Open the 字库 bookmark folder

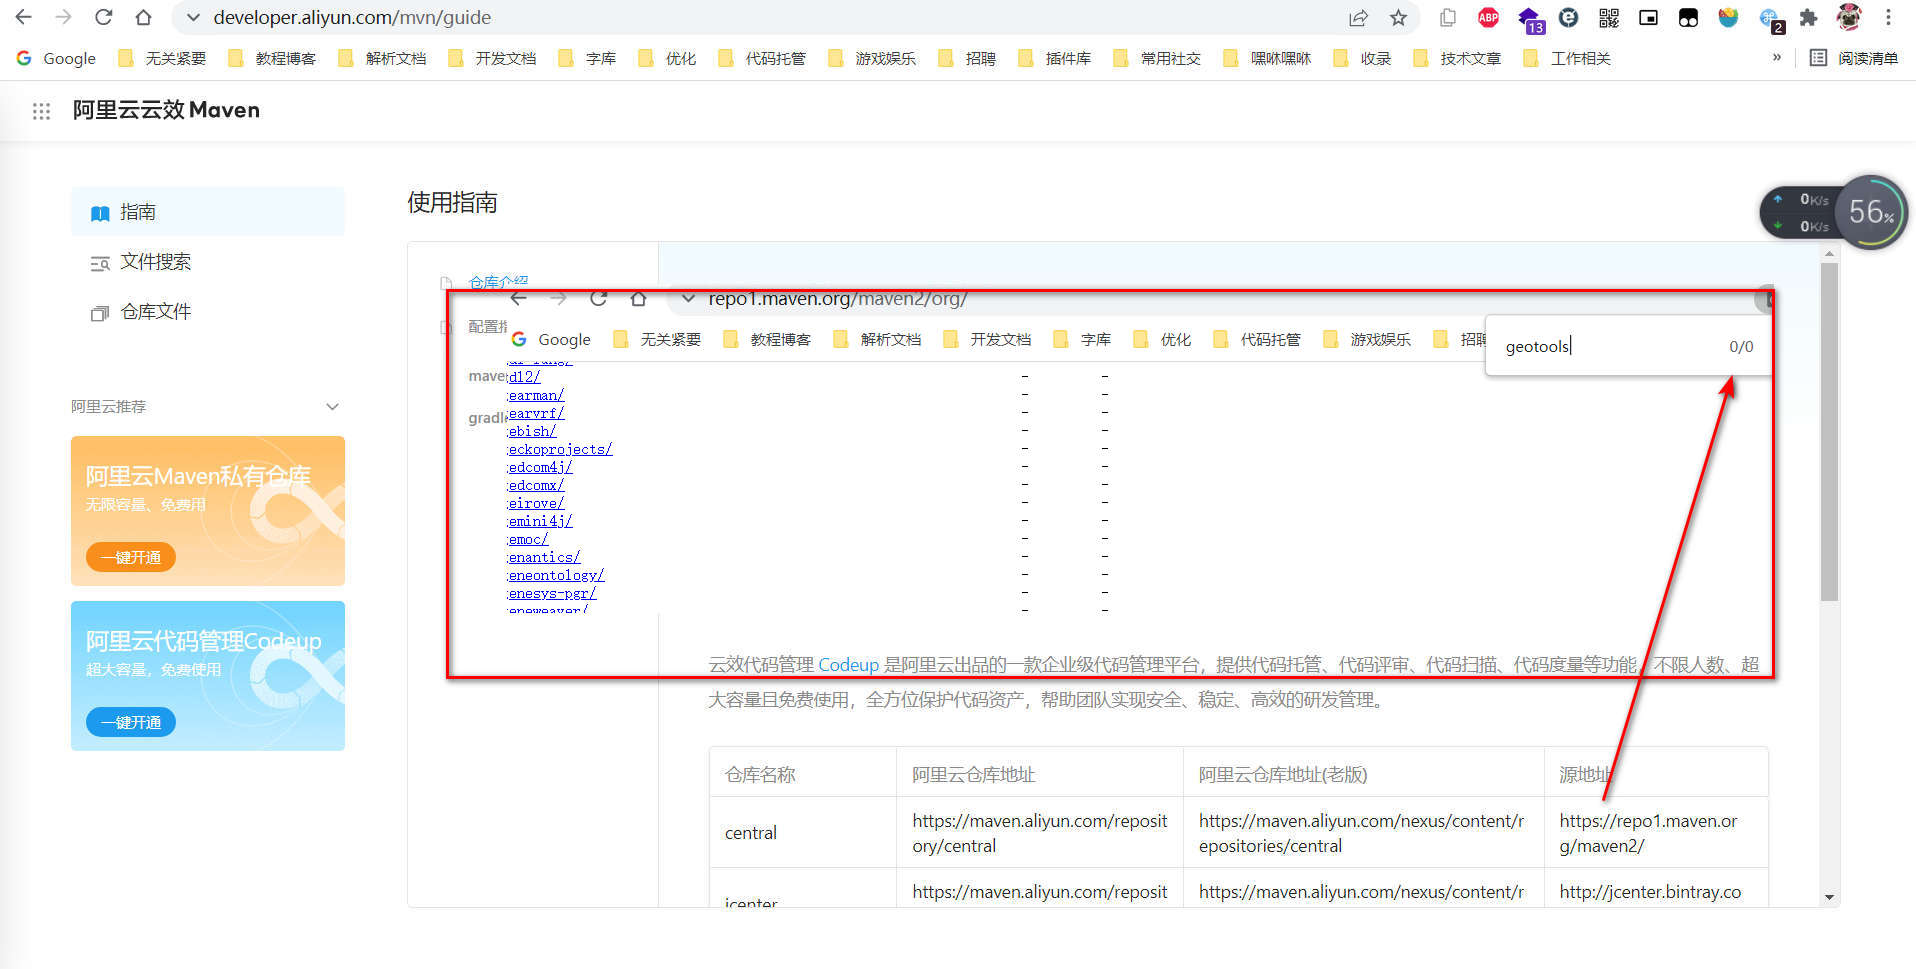(x=587, y=58)
